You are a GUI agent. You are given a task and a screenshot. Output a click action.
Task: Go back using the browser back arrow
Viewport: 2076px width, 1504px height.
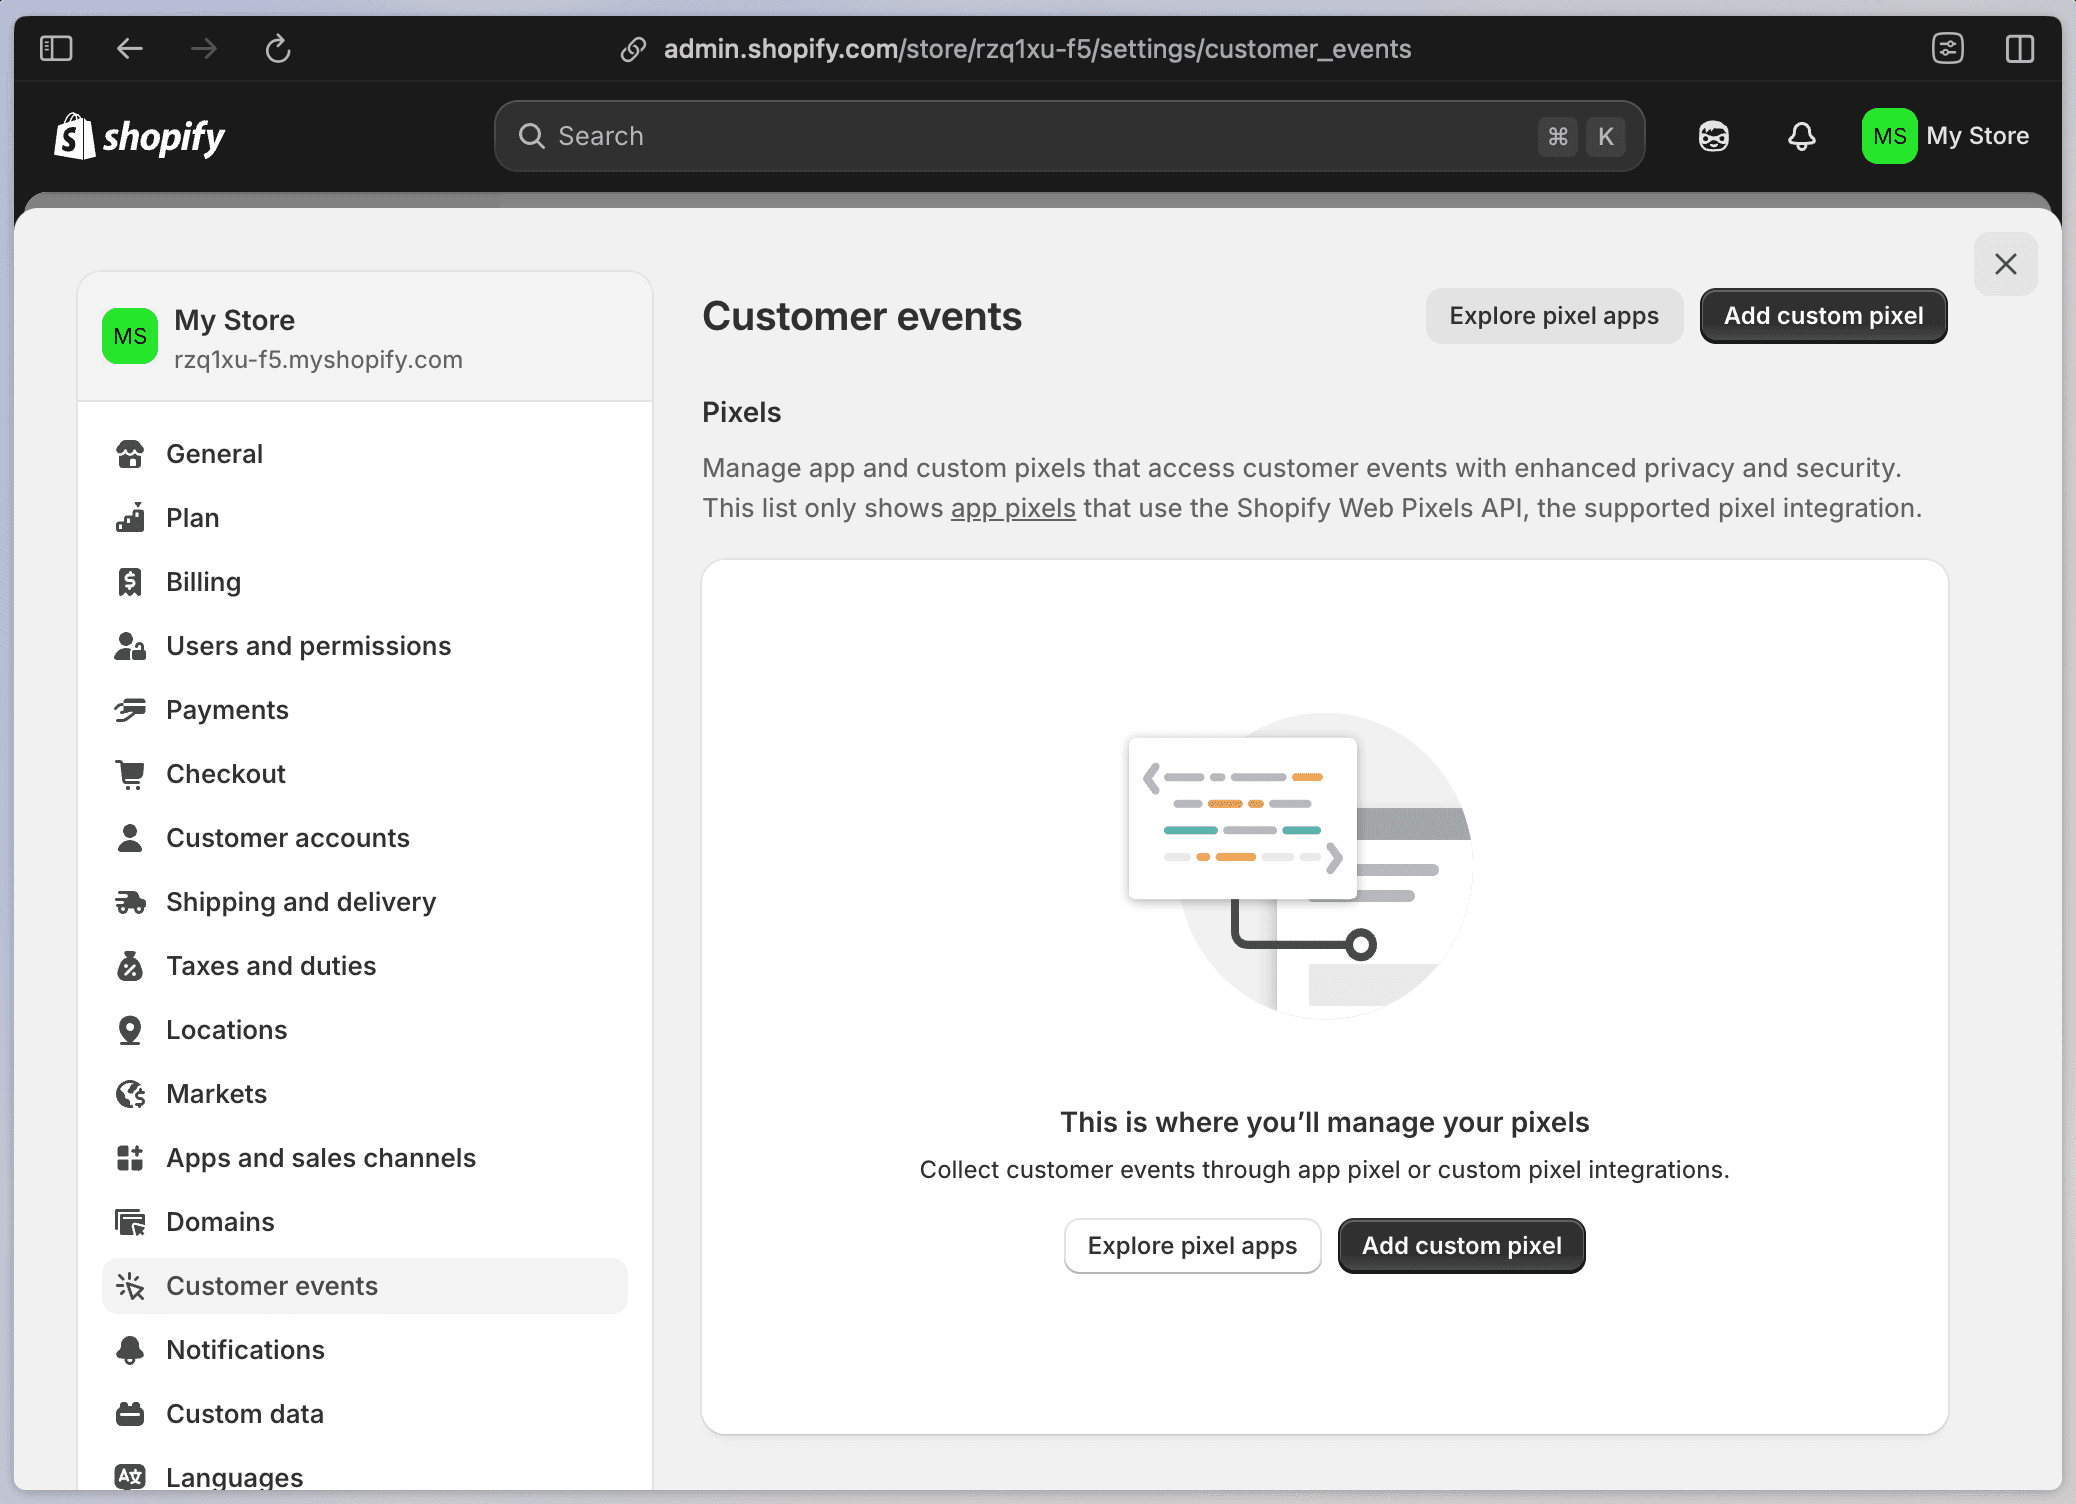(x=130, y=48)
